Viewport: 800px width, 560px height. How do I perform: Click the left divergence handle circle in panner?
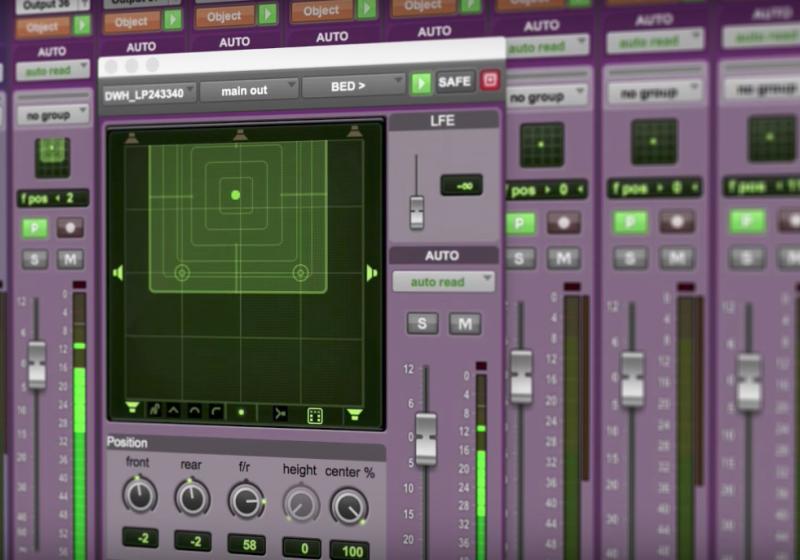click(x=182, y=273)
